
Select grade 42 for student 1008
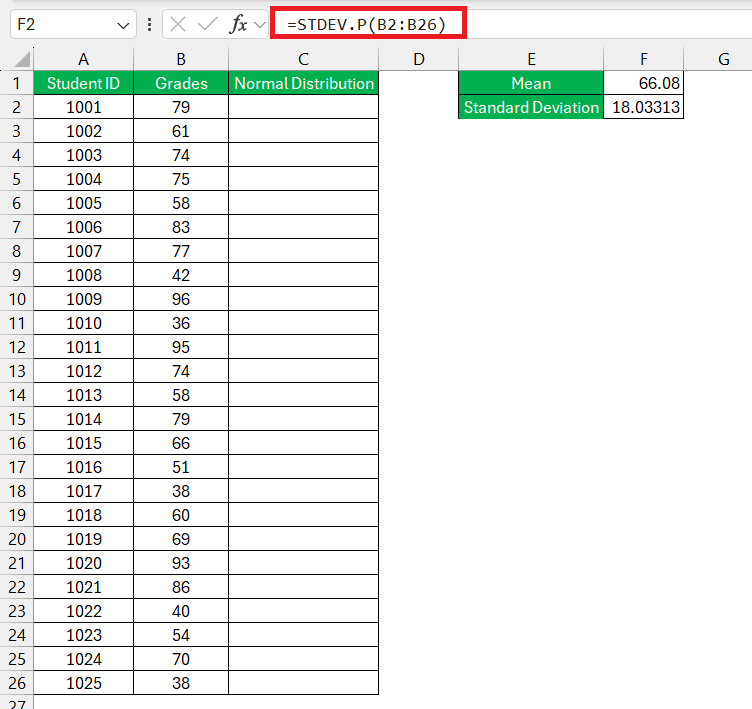pyautogui.click(x=181, y=275)
